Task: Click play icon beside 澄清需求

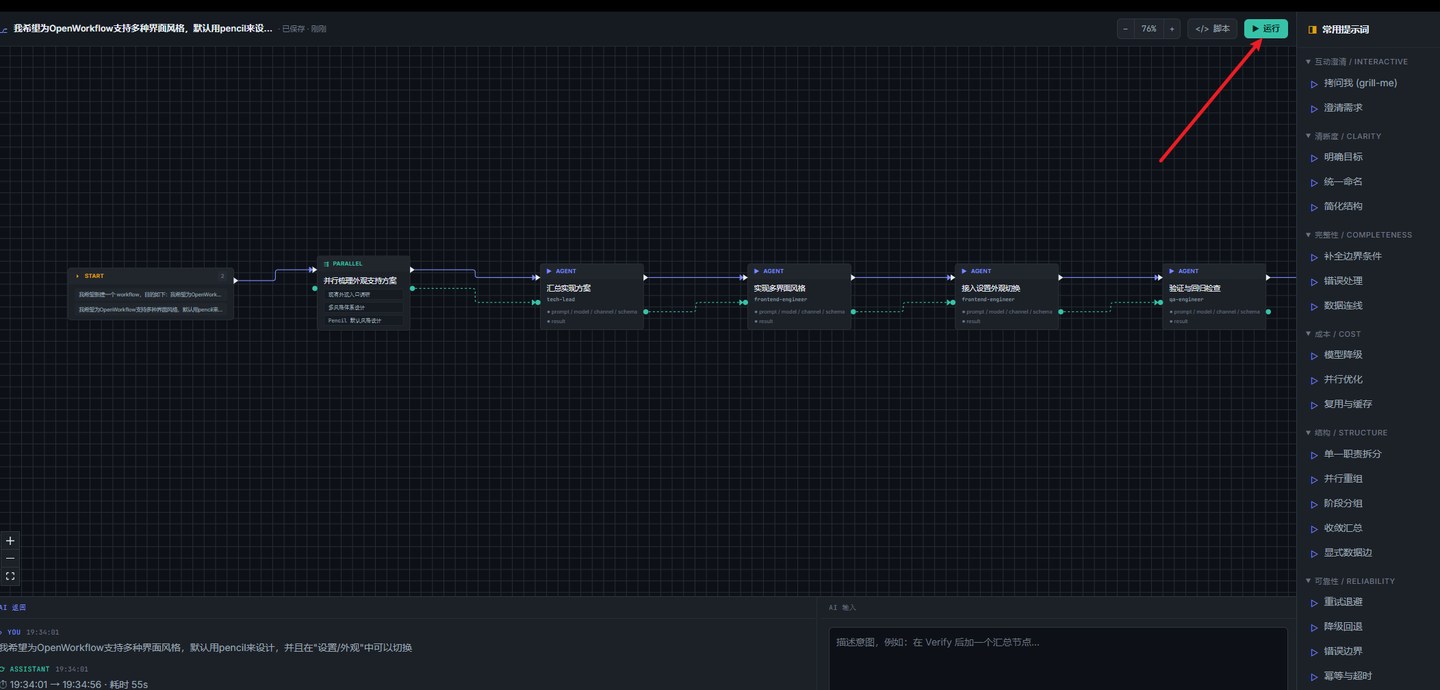Action: (1315, 108)
